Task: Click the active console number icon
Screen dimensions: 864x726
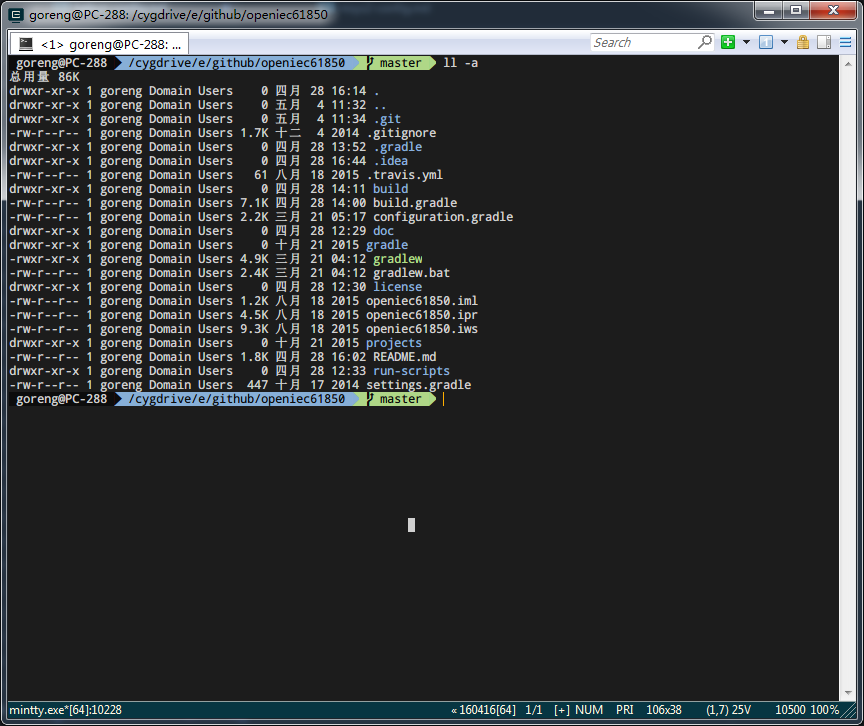Action: point(766,42)
